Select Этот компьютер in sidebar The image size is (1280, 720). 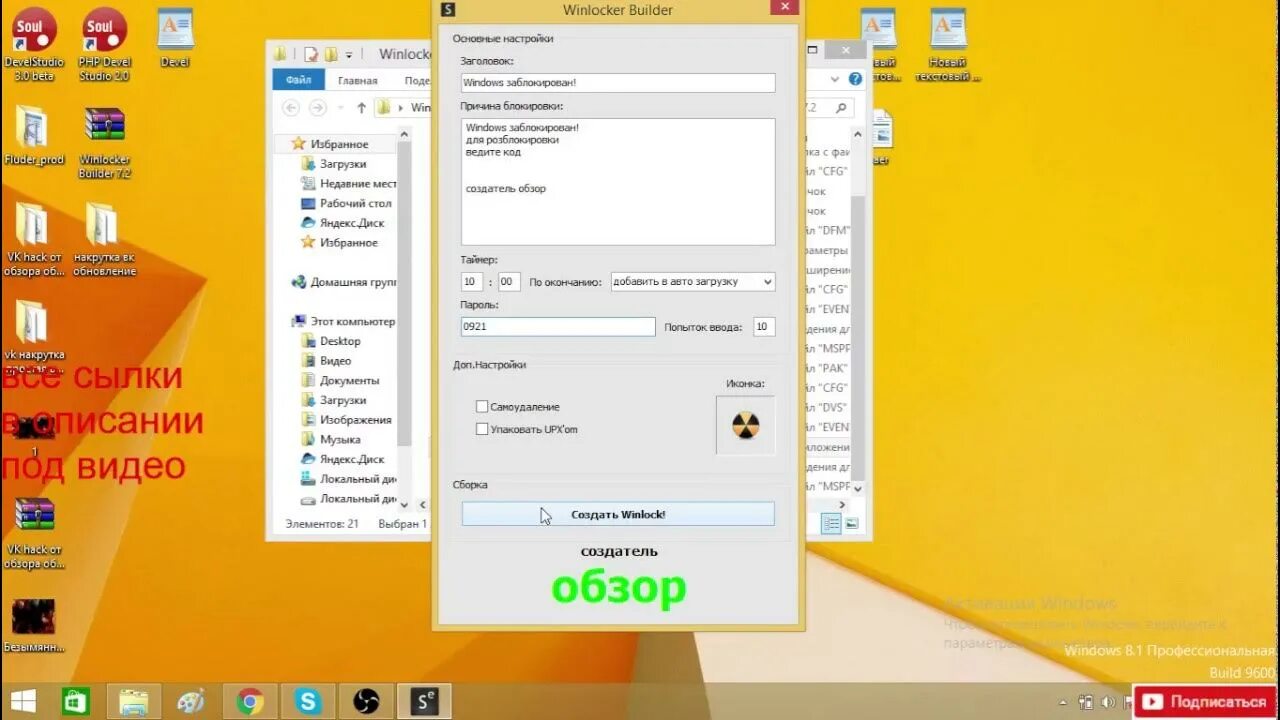click(x=344, y=321)
